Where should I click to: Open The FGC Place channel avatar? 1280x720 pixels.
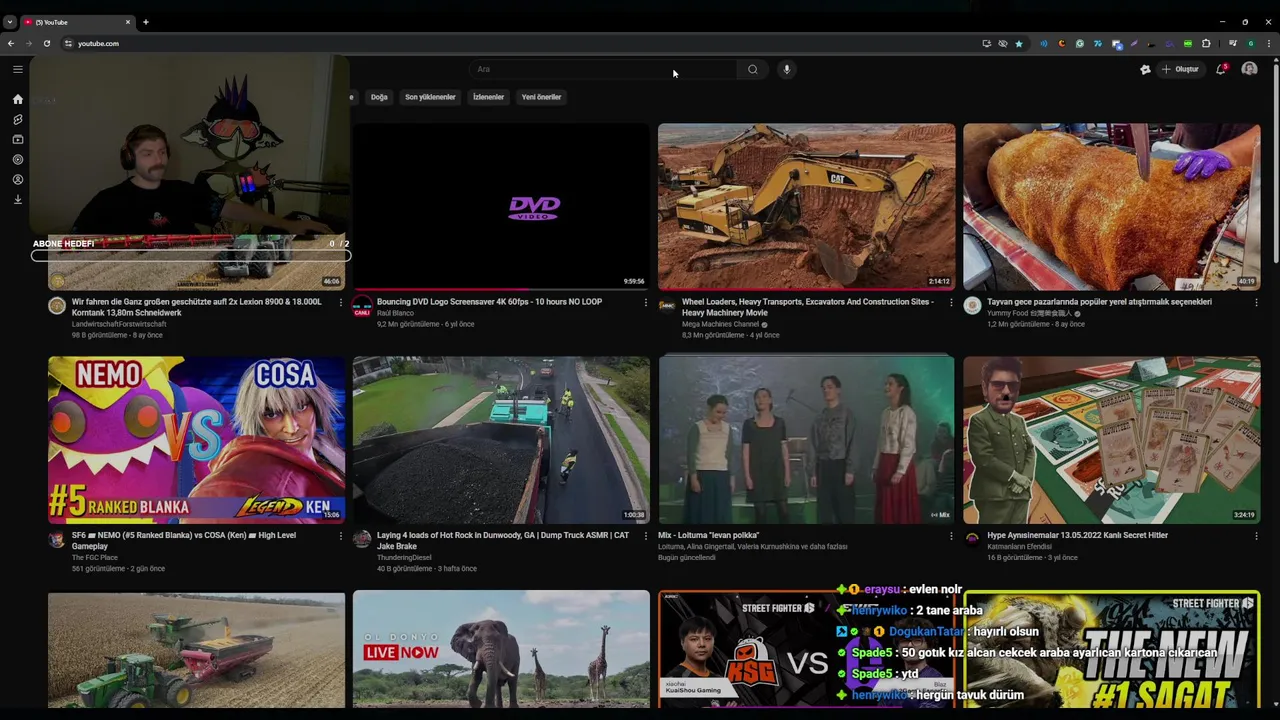tap(57, 540)
